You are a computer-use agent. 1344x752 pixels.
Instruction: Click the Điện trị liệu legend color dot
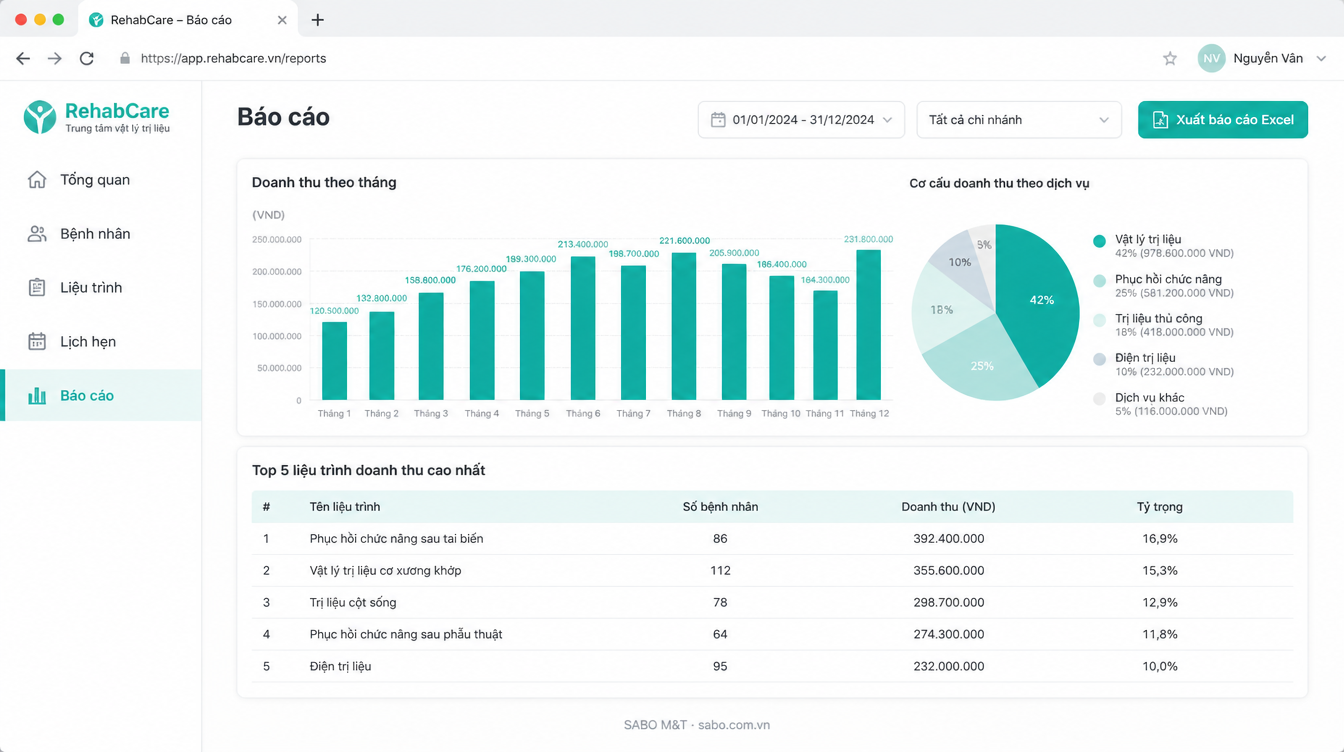(x=1100, y=360)
